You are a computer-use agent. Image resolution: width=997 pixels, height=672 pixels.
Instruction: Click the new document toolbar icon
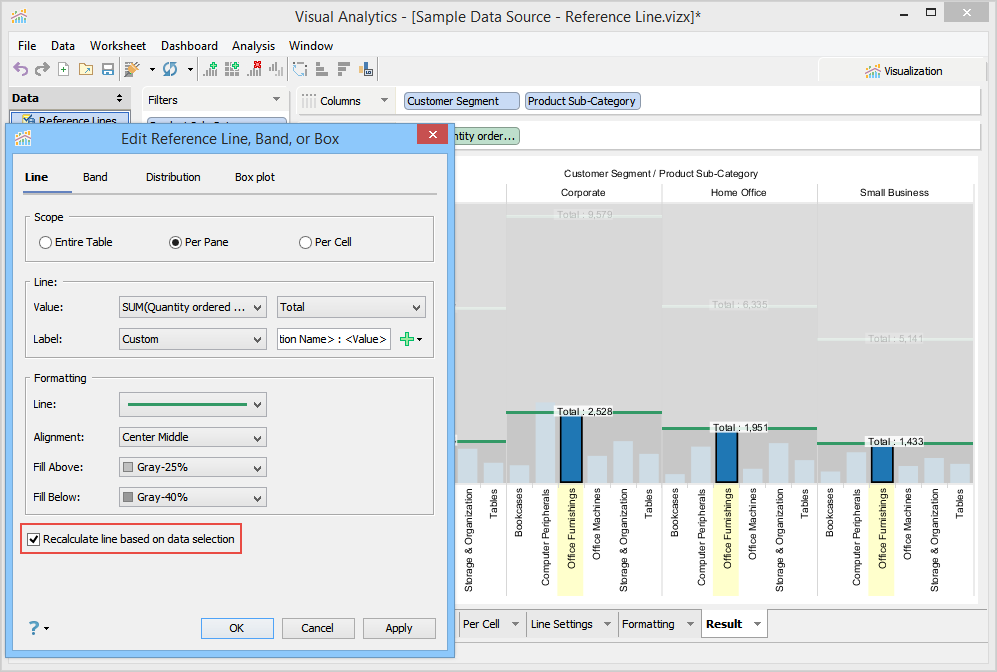[63, 69]
